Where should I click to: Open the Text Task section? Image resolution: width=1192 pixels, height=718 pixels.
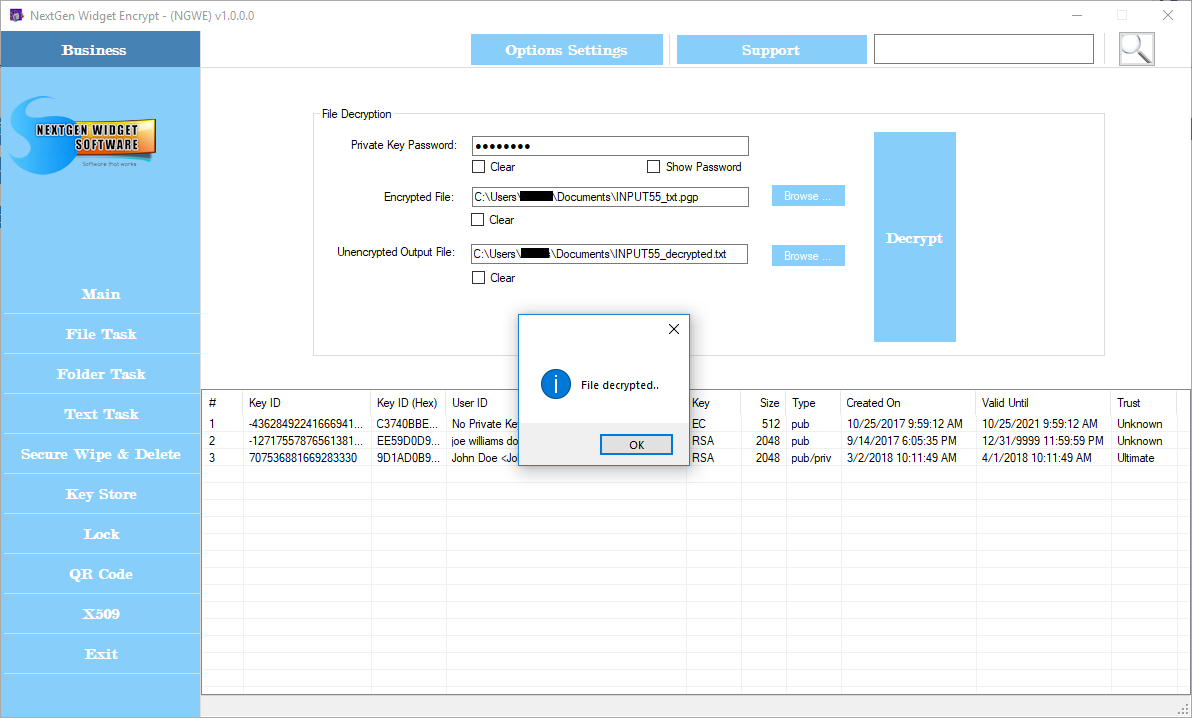[101, 414]
